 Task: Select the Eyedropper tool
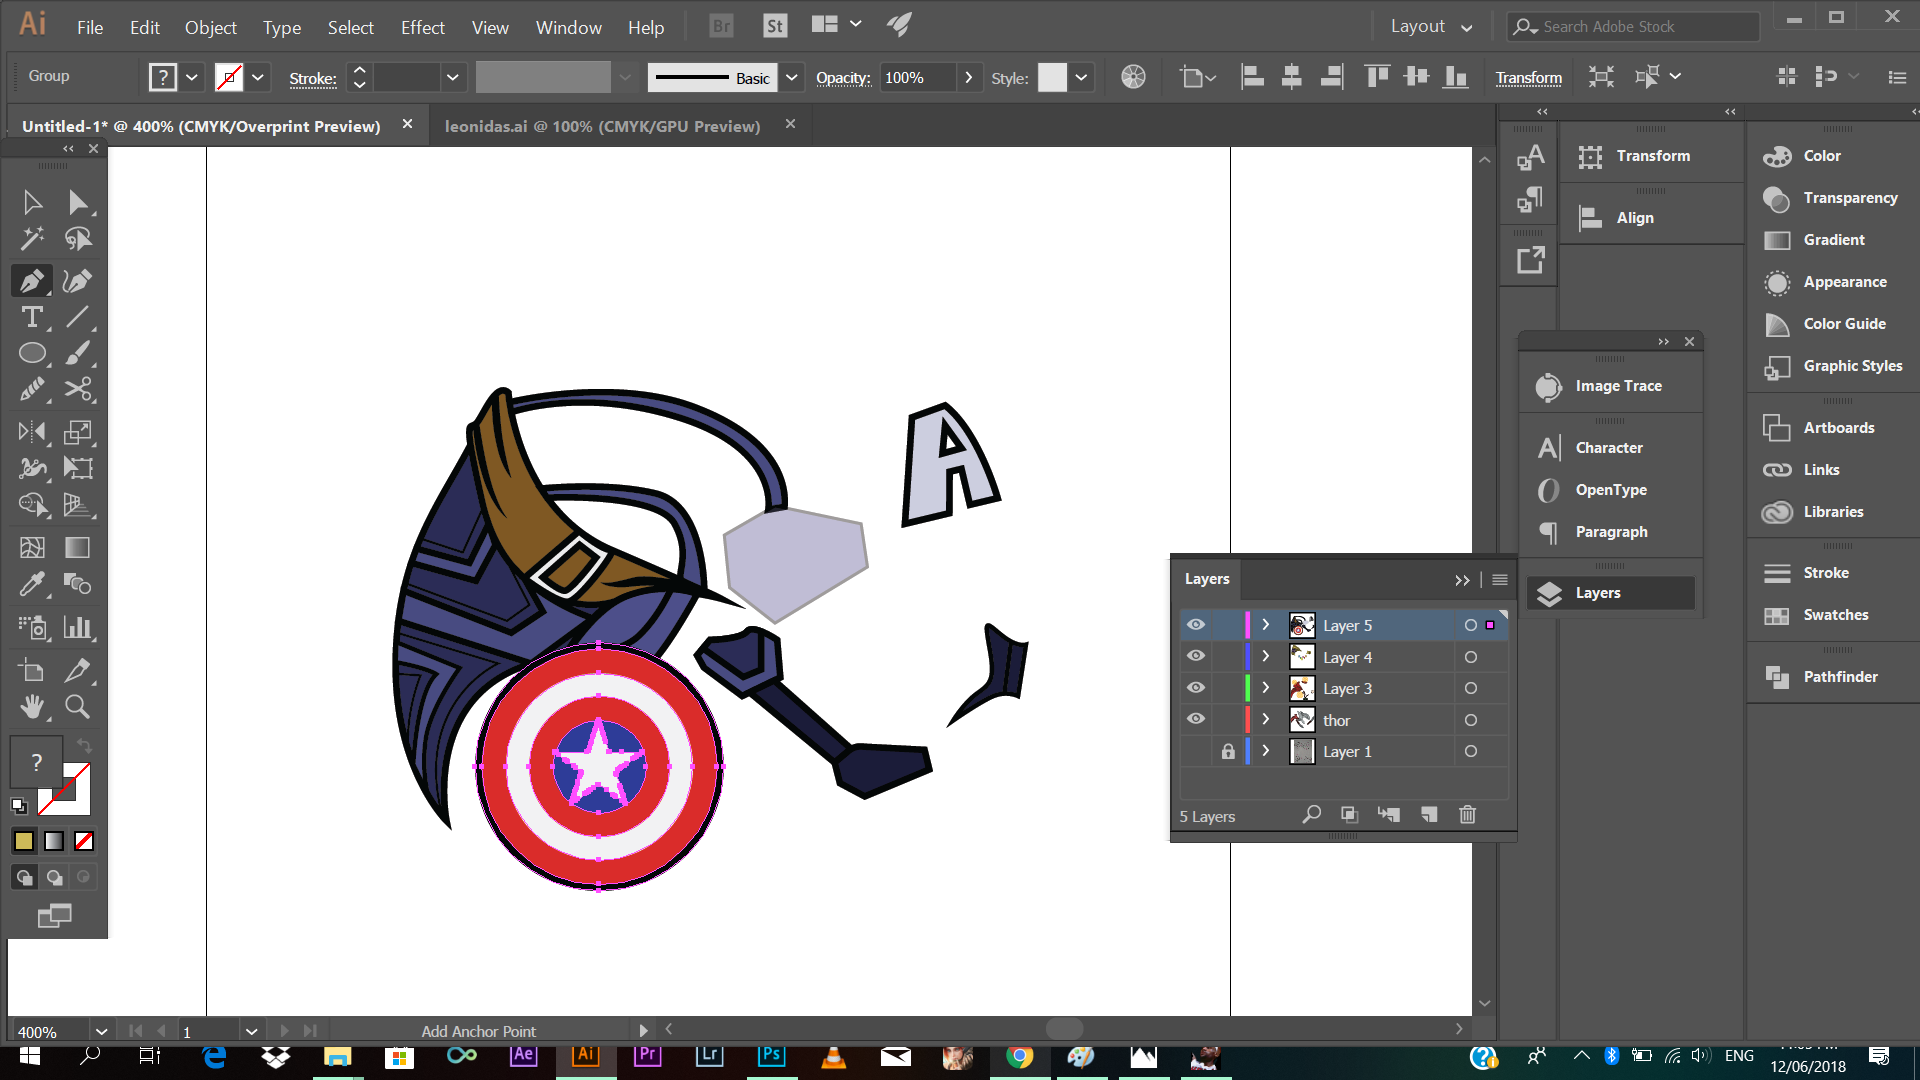pos(32,583)
